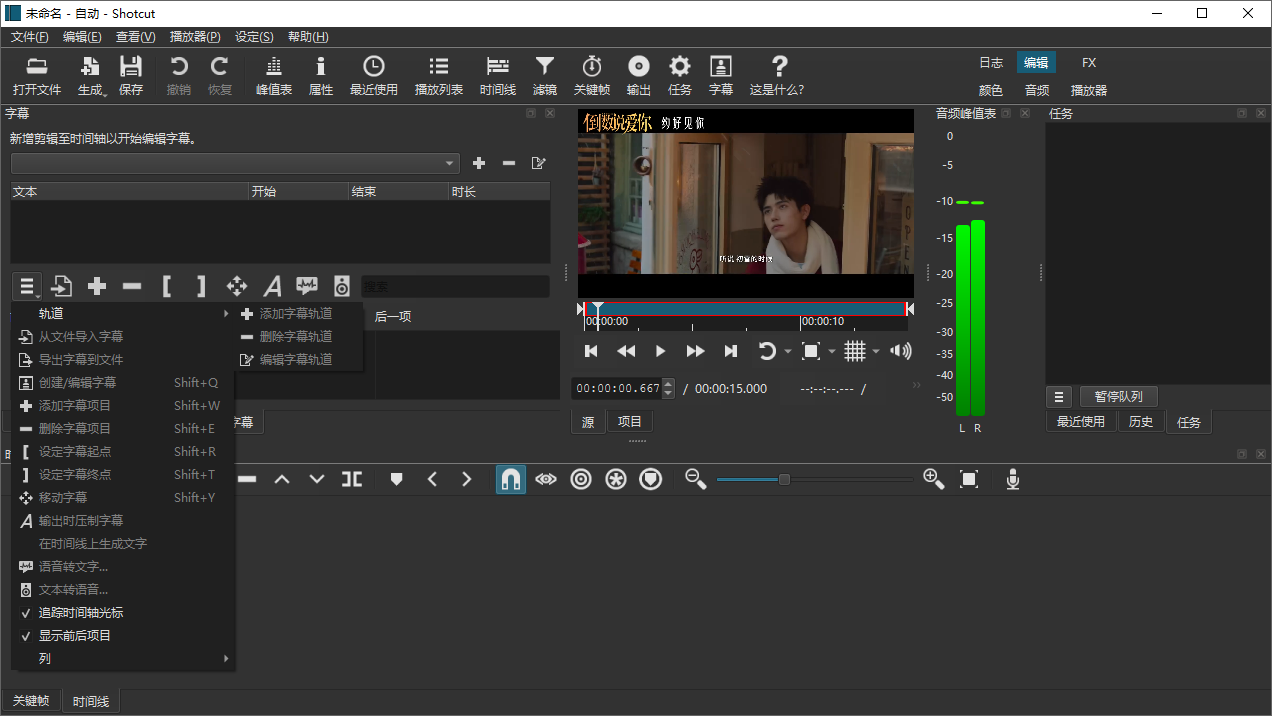Image resolution: width=1272 pixels, height=716 pixels.
Task: Select 添加字幕轨道 from the submenu
Action: click(x=295, y=313)
